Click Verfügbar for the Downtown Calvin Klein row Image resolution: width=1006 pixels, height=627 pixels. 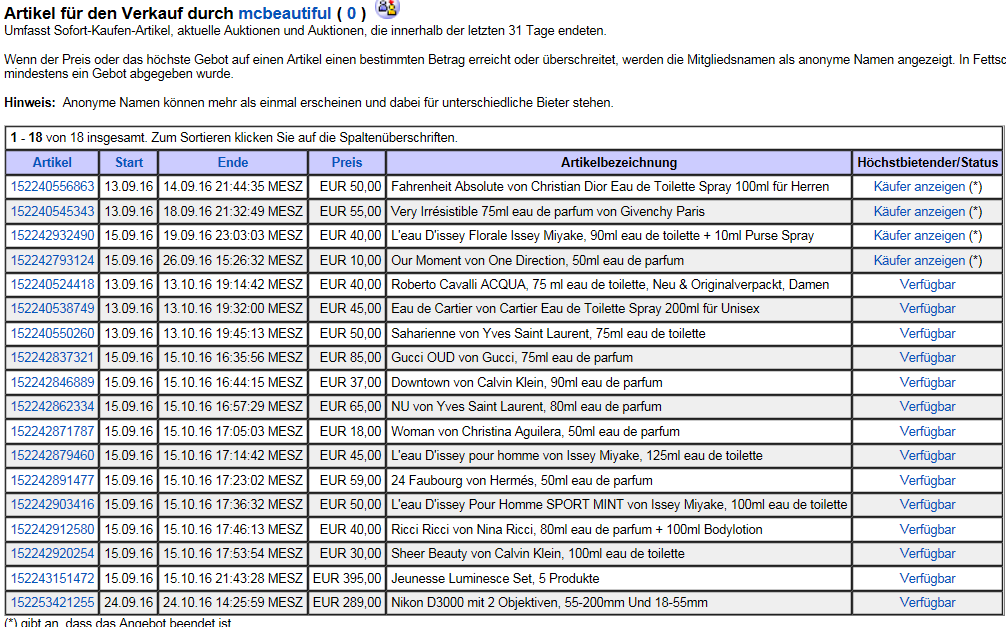click(927, 382)
